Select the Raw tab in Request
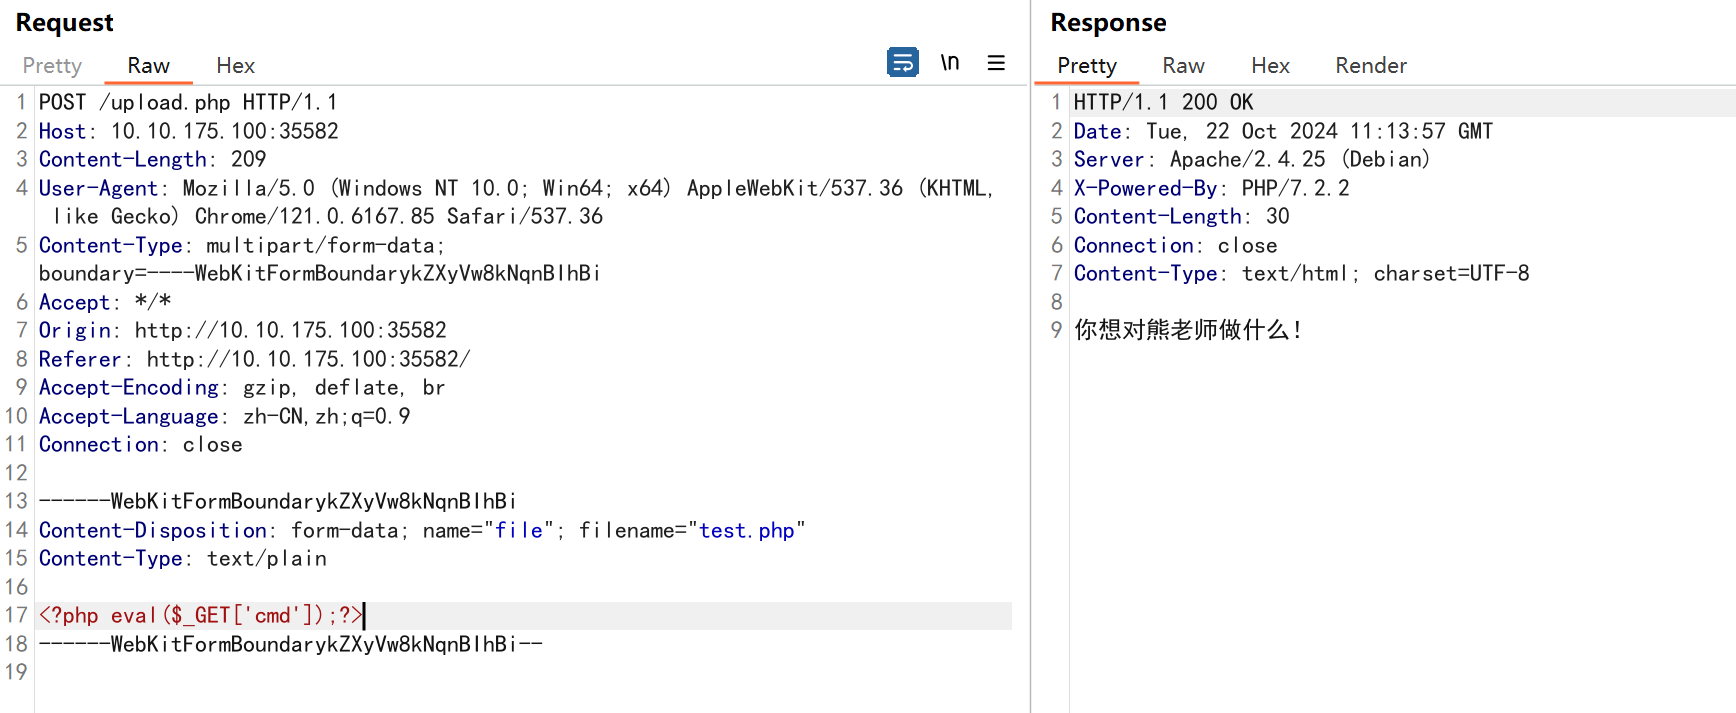The height and width of the screenshot is (713, 1736). 148,66
